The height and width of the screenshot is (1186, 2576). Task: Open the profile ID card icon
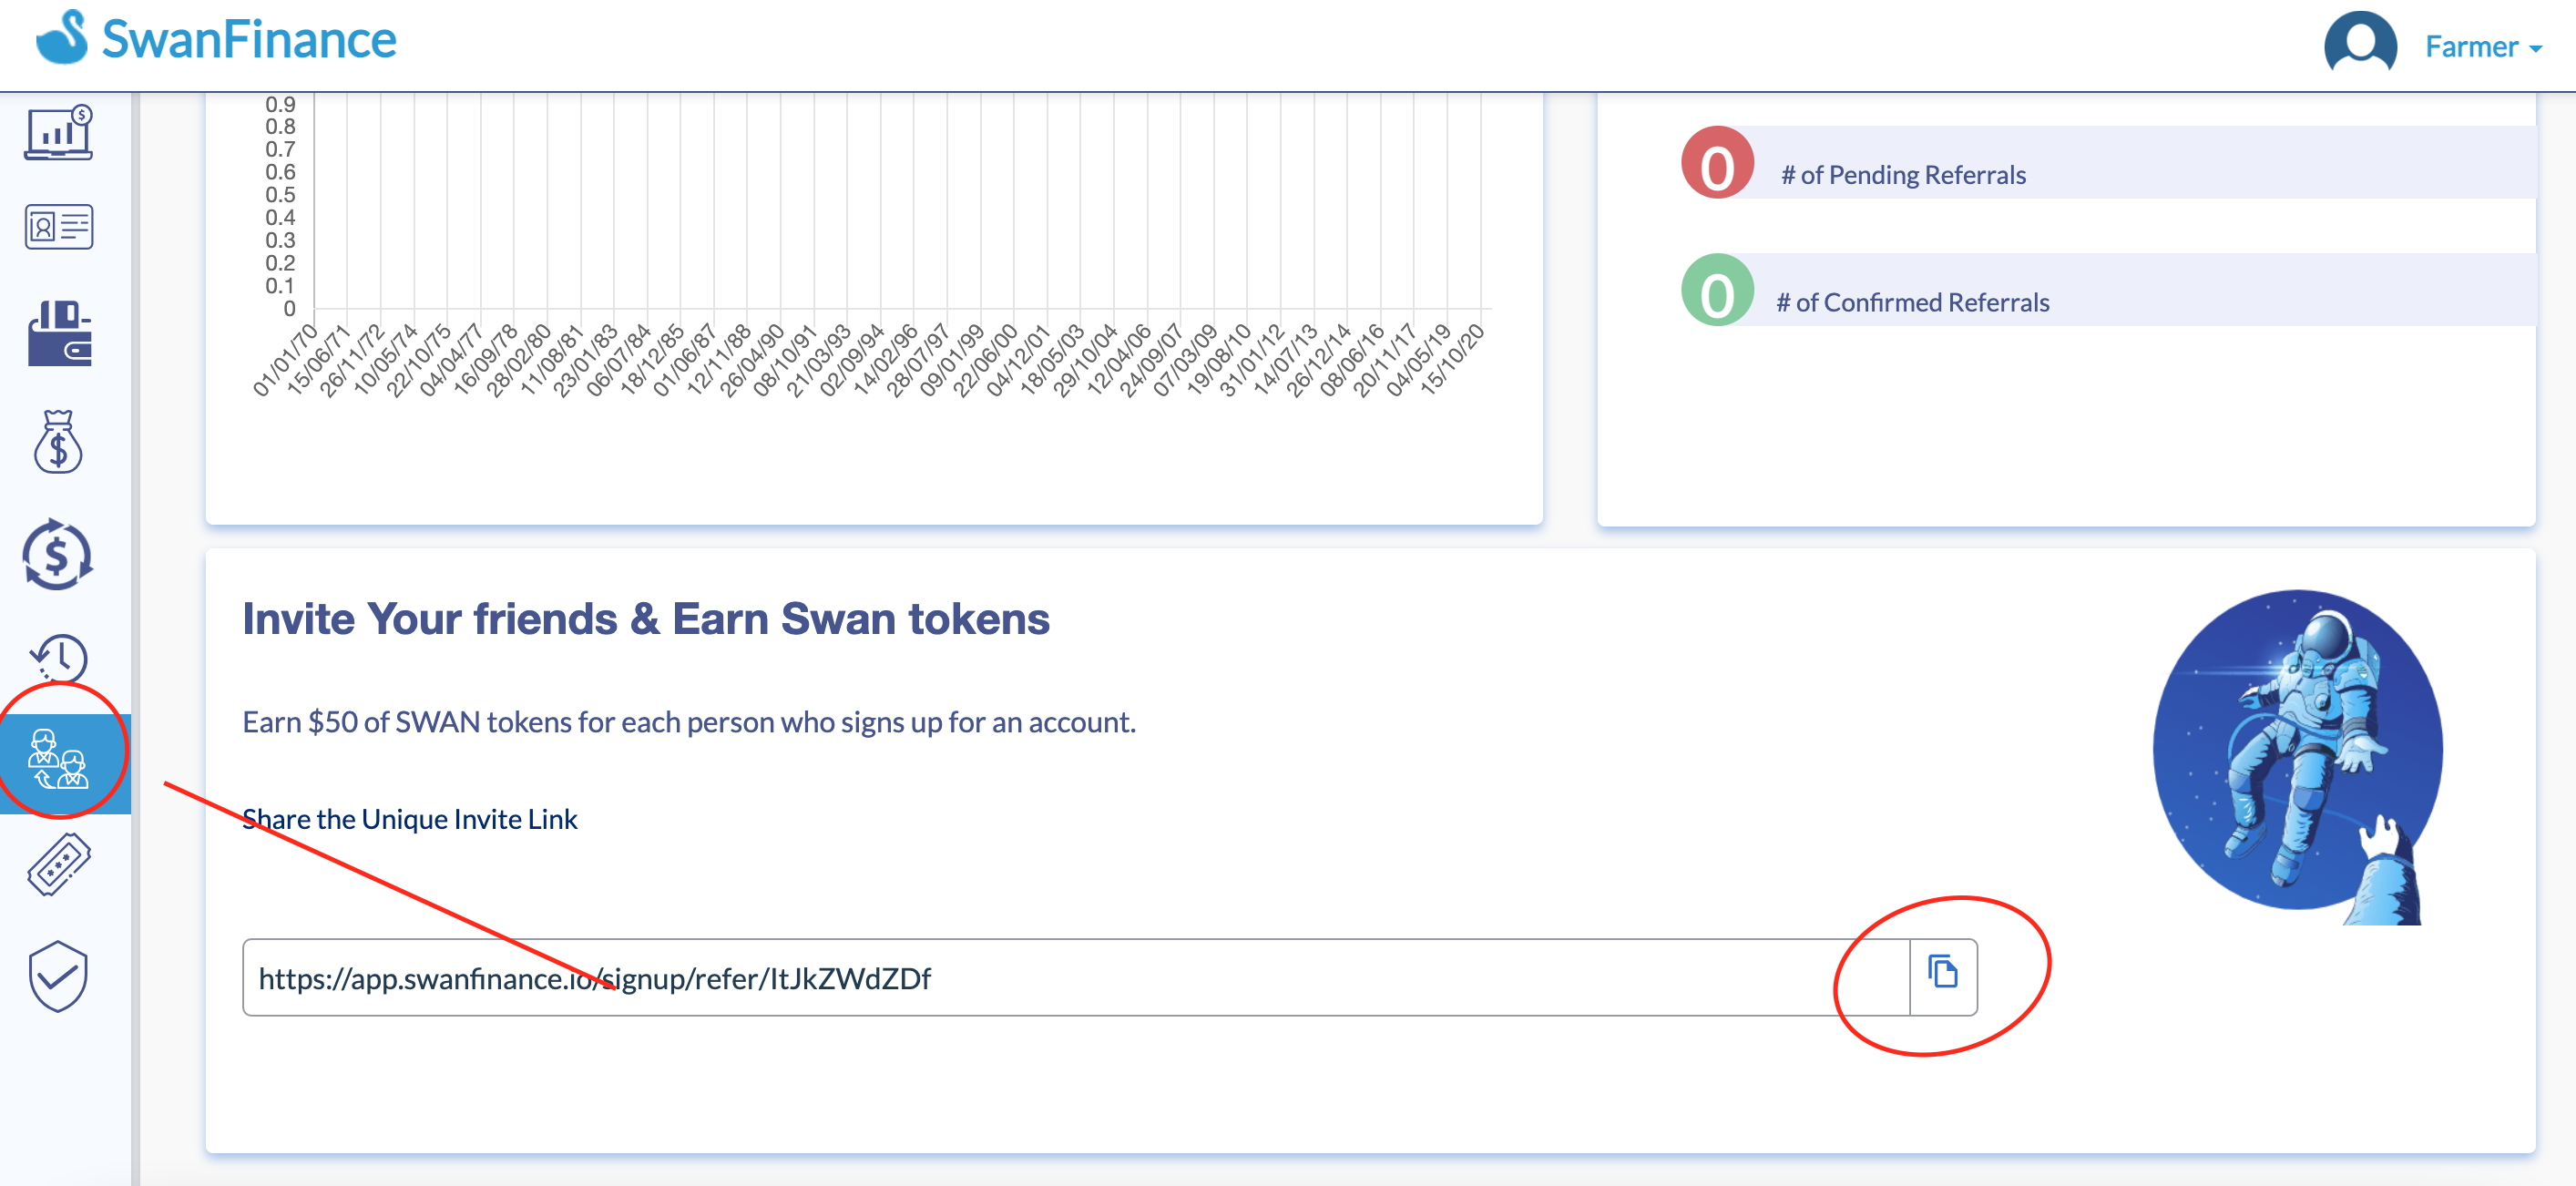pyautogui.click(x=58, y=227)
